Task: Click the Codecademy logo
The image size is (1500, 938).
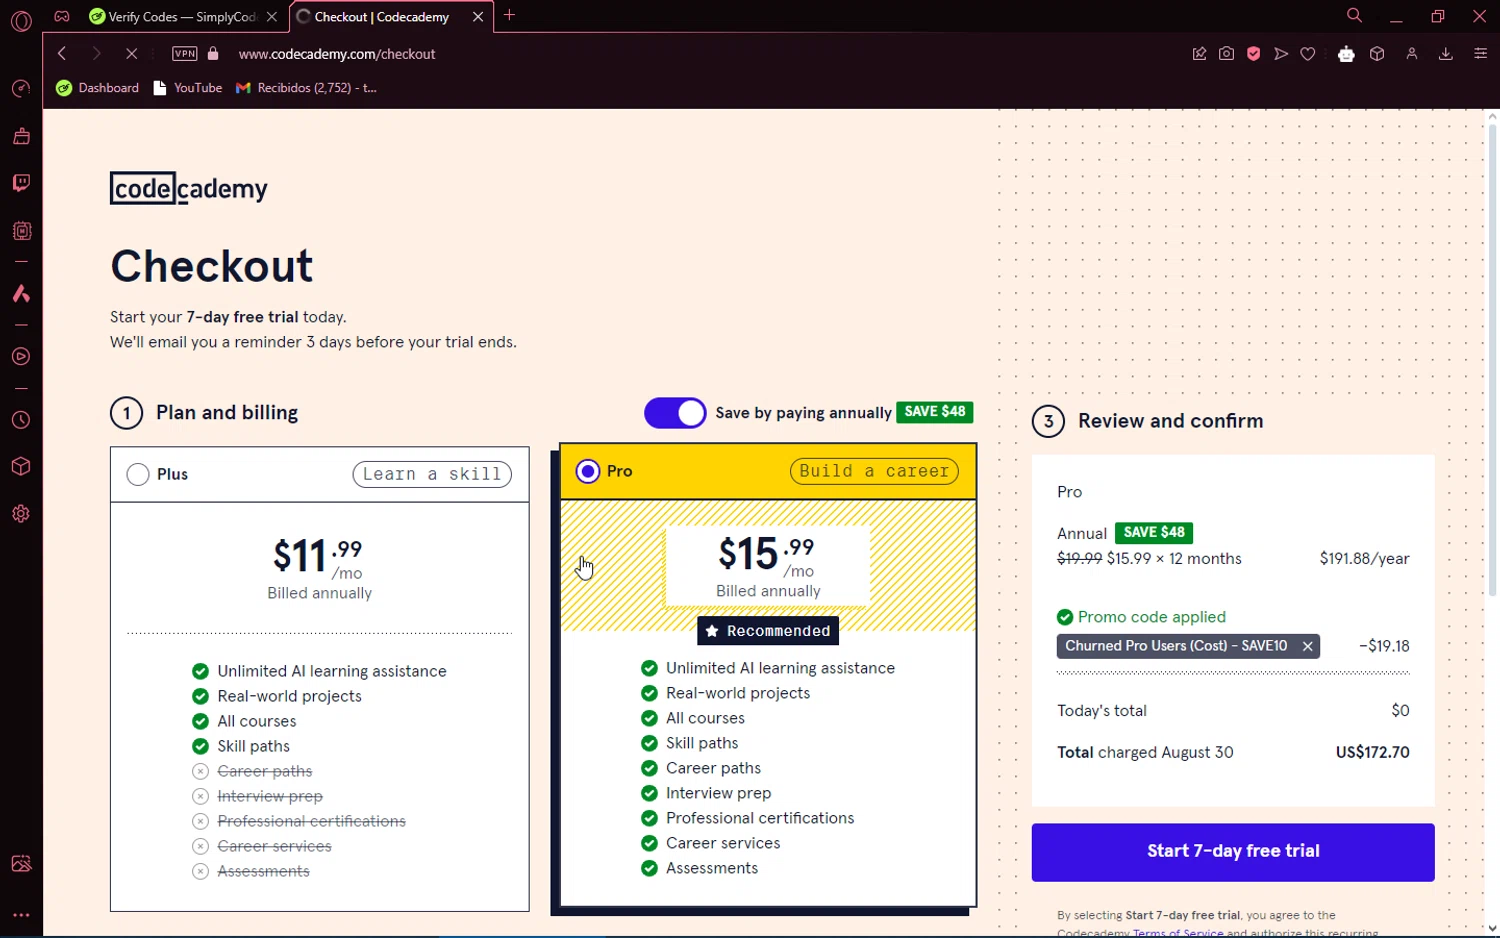Action: pyautogui.click(x=189, y=188)
